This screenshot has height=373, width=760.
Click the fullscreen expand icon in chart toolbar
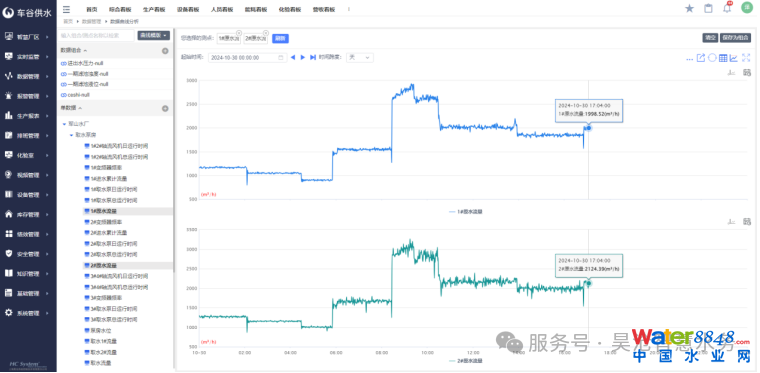click(x=746, y=58)
